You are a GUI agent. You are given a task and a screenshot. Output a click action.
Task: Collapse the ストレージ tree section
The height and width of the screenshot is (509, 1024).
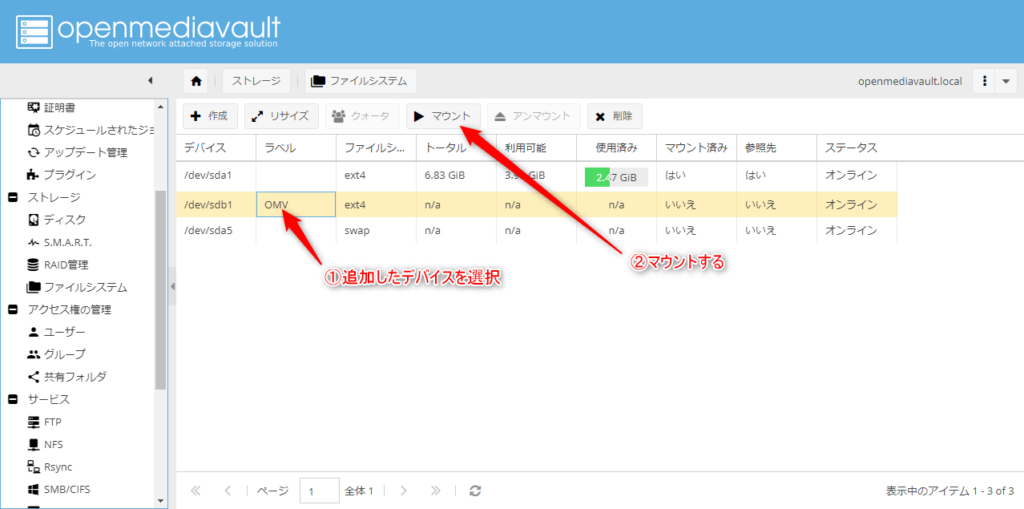13,197
